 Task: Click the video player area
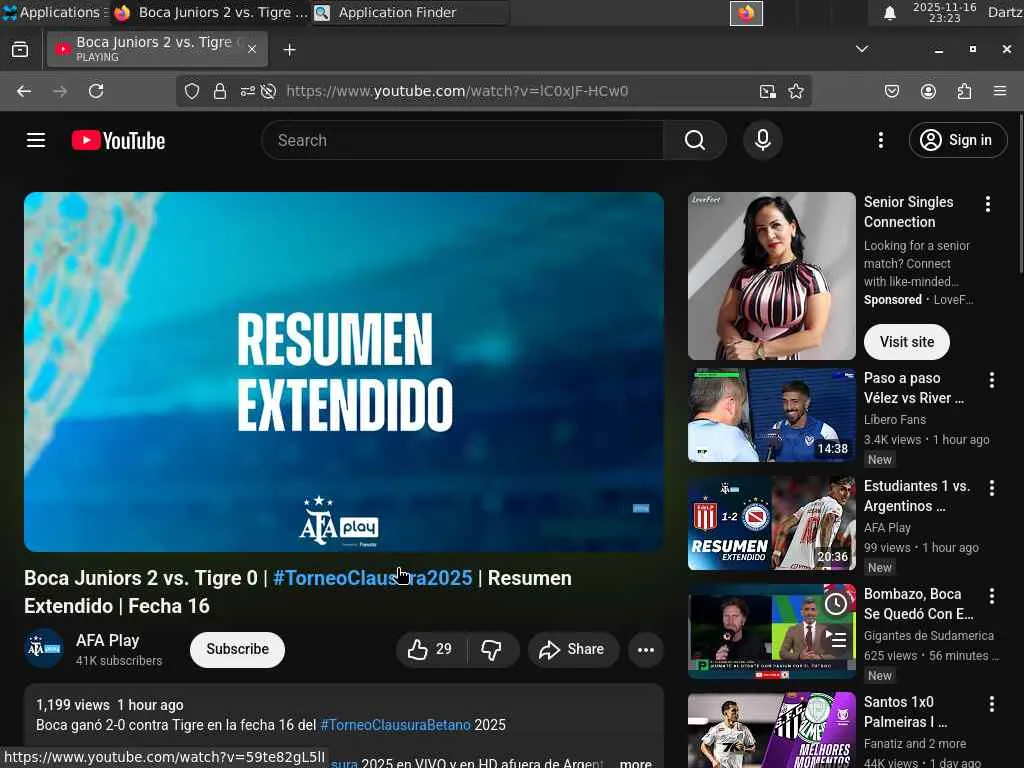(x=344, y=372)
